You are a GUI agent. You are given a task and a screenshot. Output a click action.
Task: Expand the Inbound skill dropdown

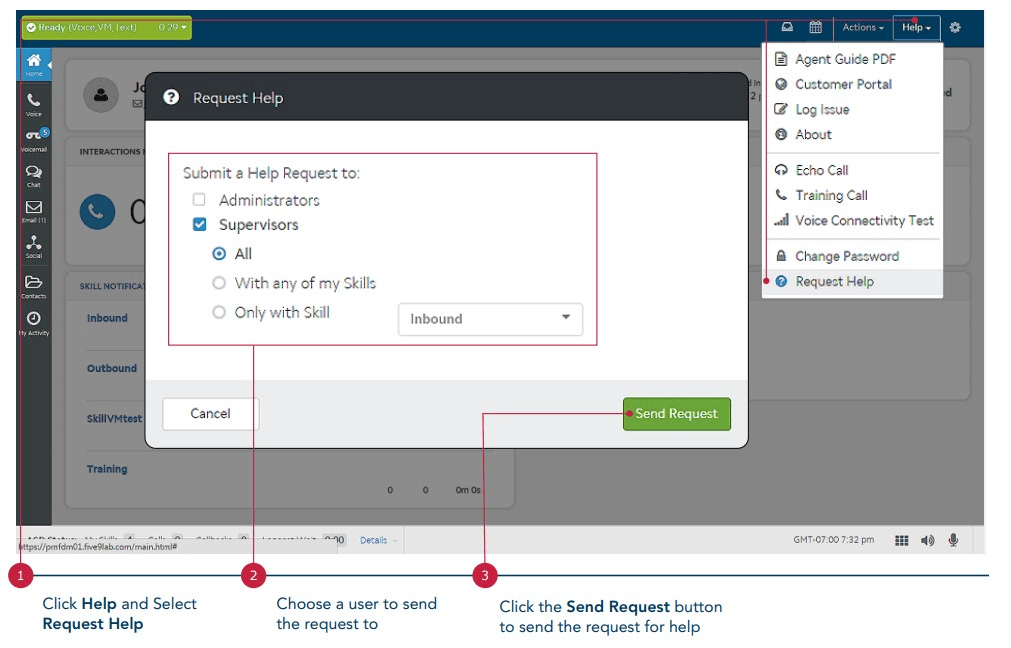490,319
